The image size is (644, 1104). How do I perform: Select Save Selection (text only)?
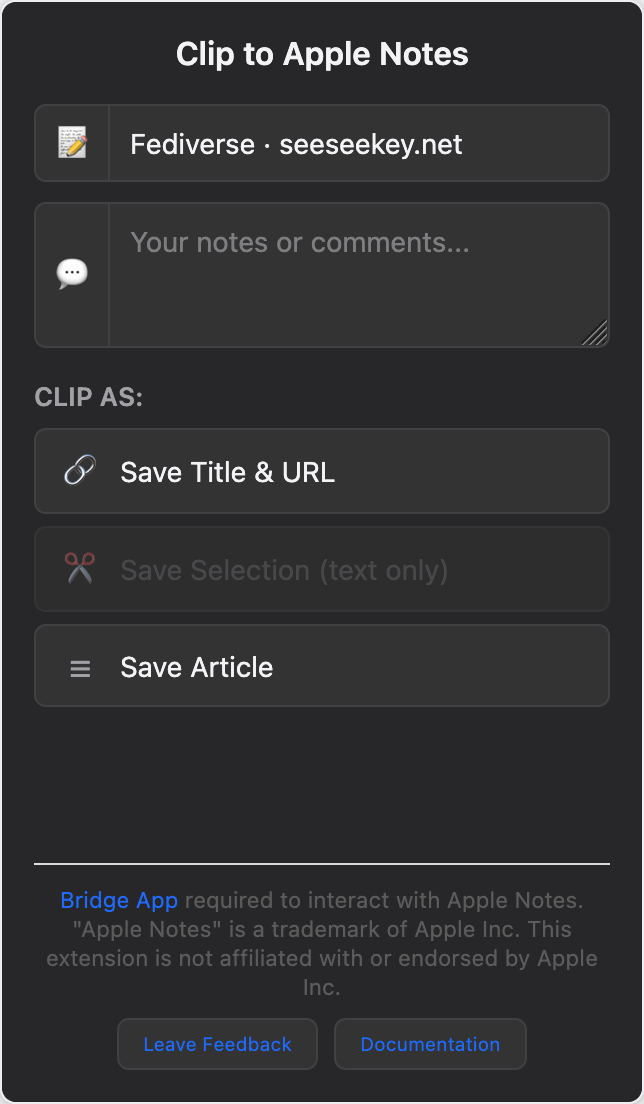tap(322, 569)
